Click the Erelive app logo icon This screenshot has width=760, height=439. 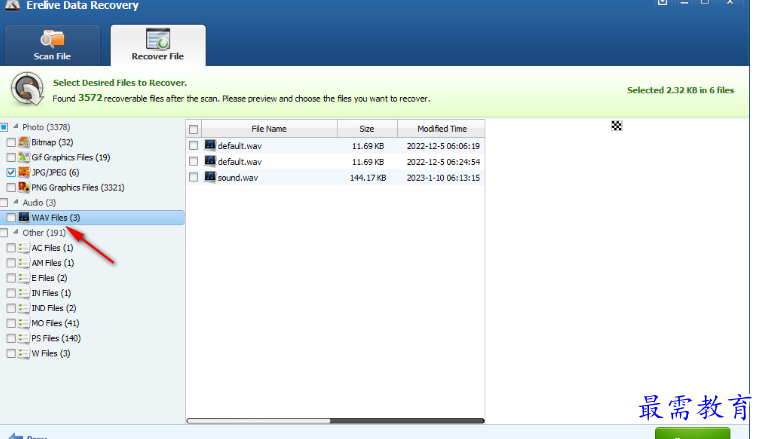tap(13, 5)
